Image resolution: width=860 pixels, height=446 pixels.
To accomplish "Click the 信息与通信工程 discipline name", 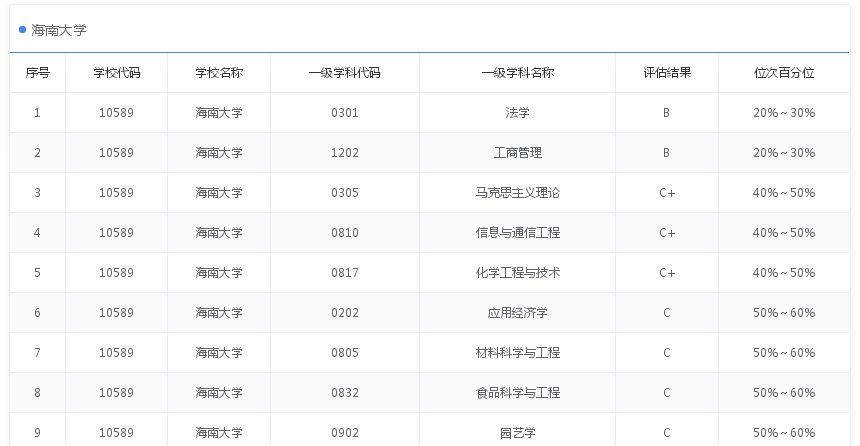I will coord(517,233).
